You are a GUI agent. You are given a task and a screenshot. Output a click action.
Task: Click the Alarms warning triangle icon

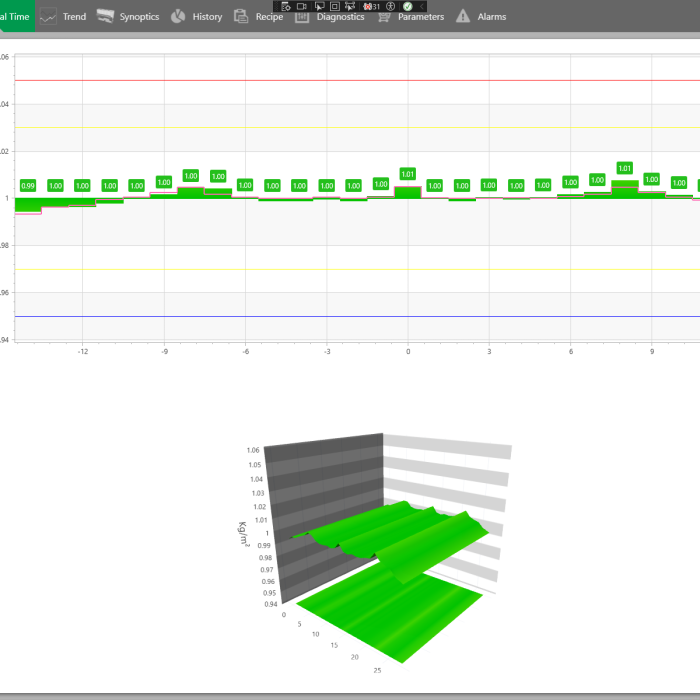coord(462,16)
